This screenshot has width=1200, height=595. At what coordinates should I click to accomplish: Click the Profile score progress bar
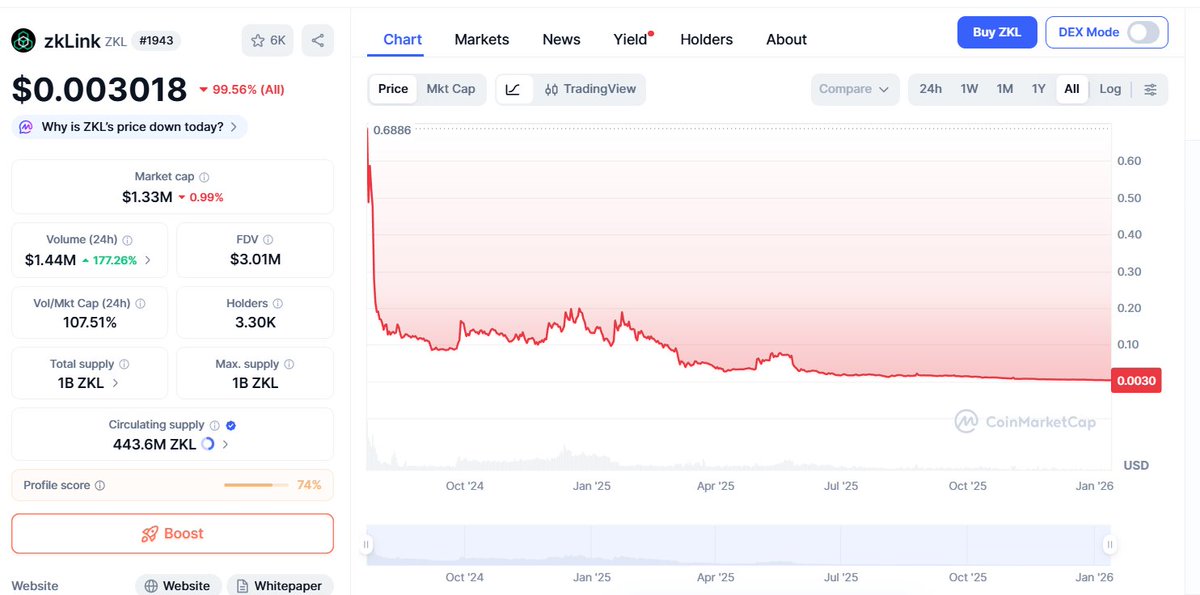(255, 485)
